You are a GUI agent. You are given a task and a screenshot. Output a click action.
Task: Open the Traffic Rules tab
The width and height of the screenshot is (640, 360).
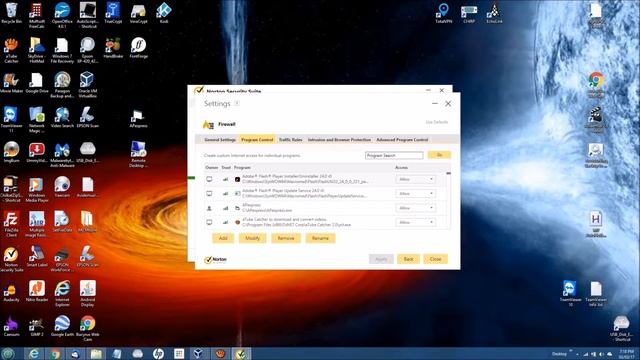291,140
